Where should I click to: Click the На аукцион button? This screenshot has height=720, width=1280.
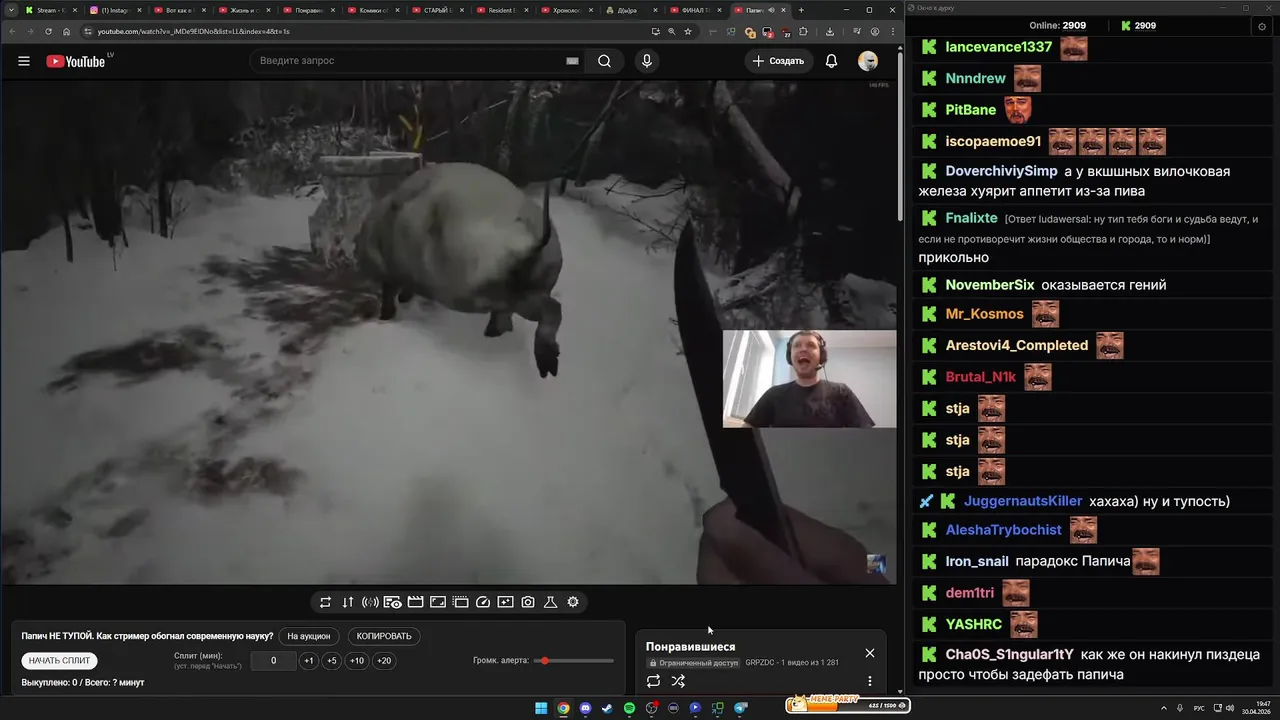[x=308, y=636]
